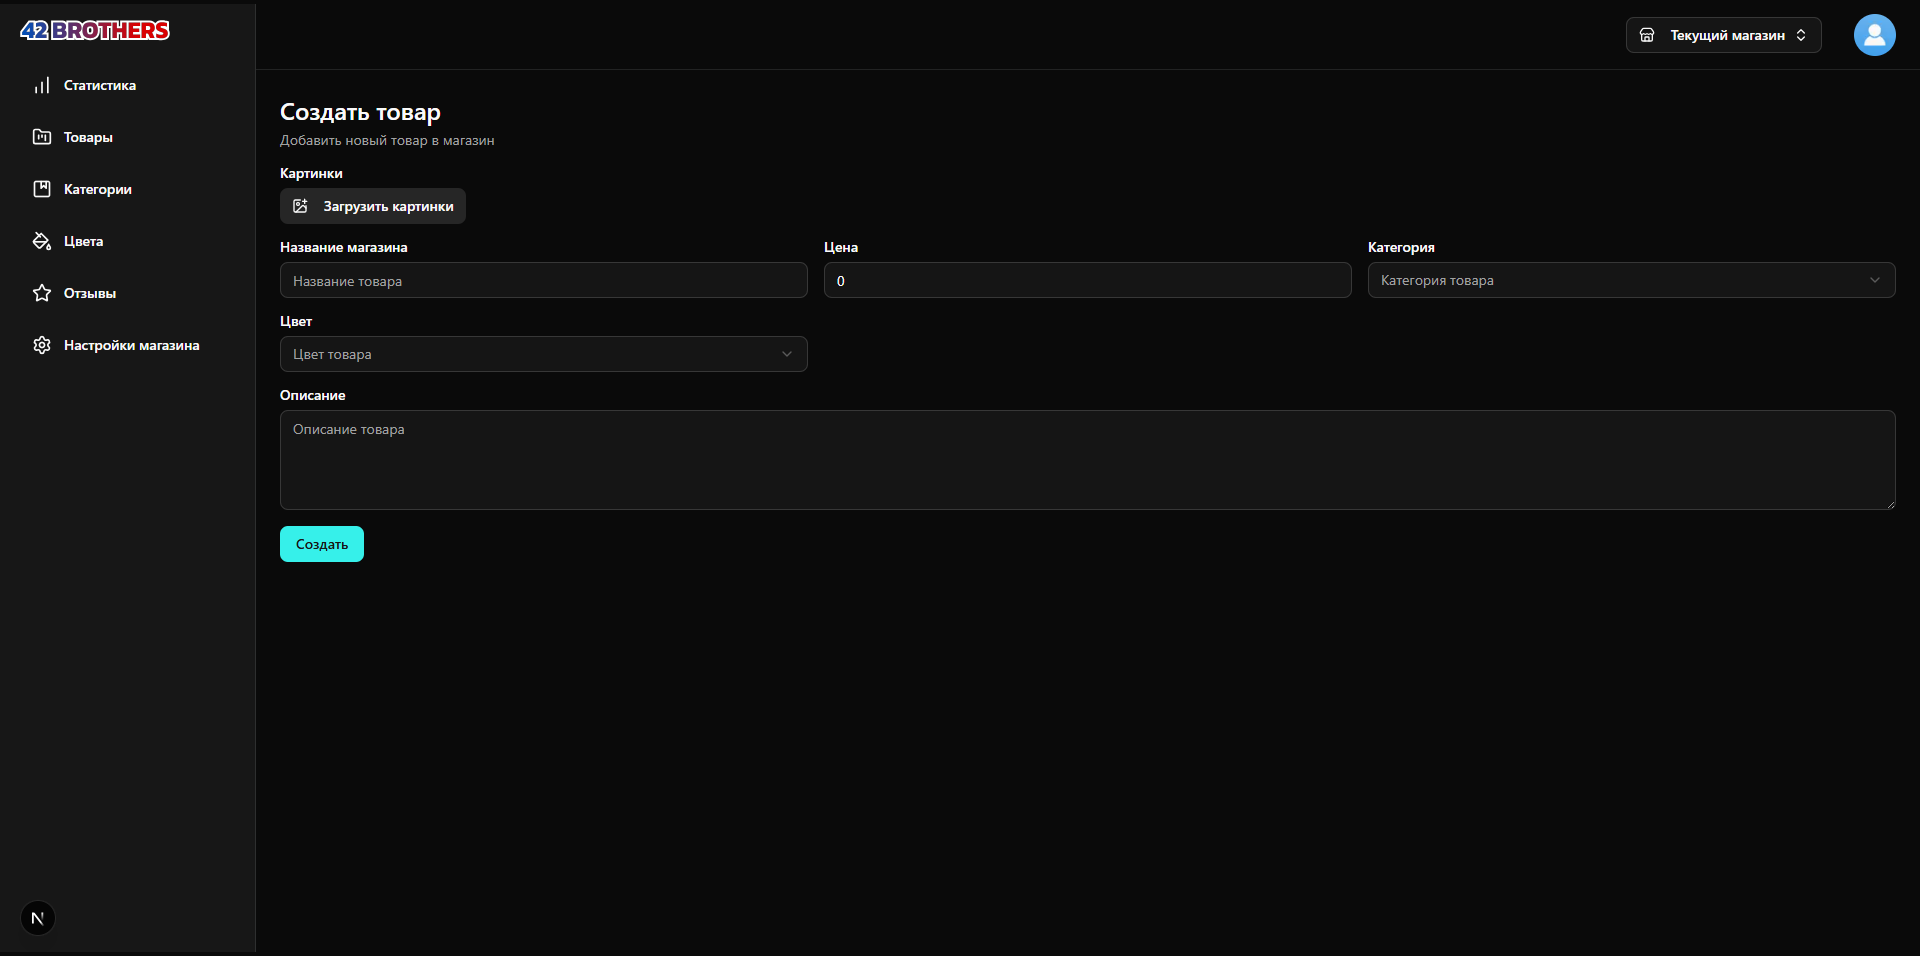The height and width of the screenshot is (956, 1920).
Task: Click inside the Описание товара textarea
Action: pos(1087,460)
